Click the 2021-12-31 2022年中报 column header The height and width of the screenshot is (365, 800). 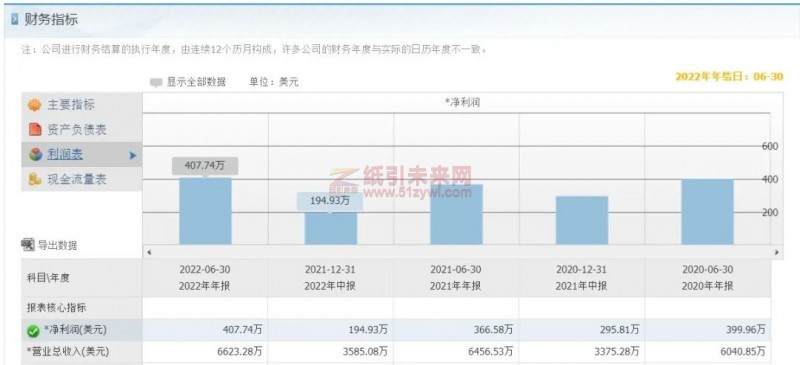click(x=330, y=278)
